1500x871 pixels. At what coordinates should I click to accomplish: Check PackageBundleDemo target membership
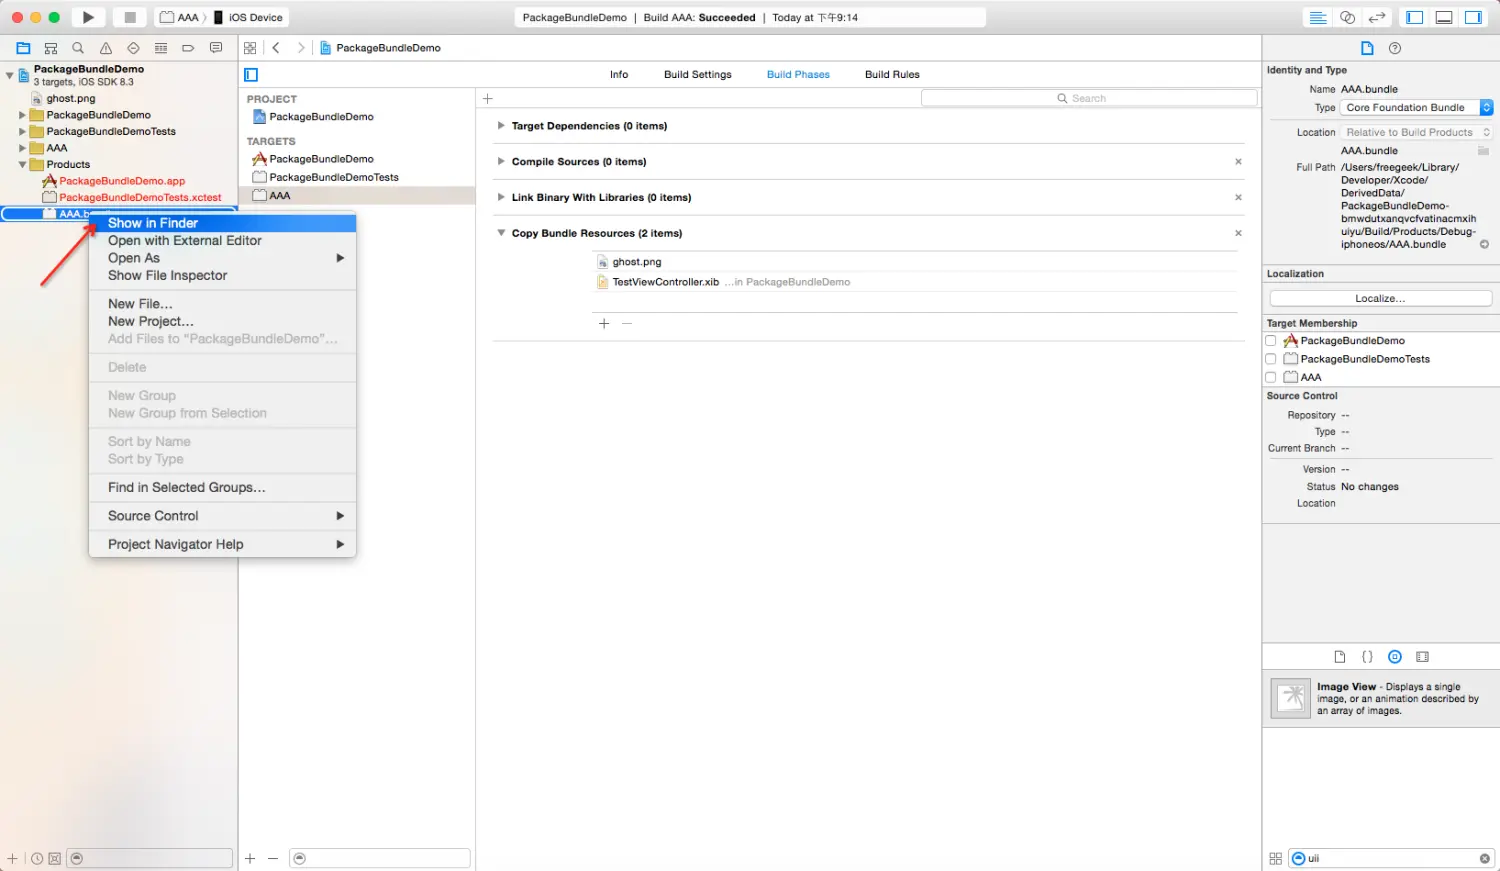[x=1271, y=341]
